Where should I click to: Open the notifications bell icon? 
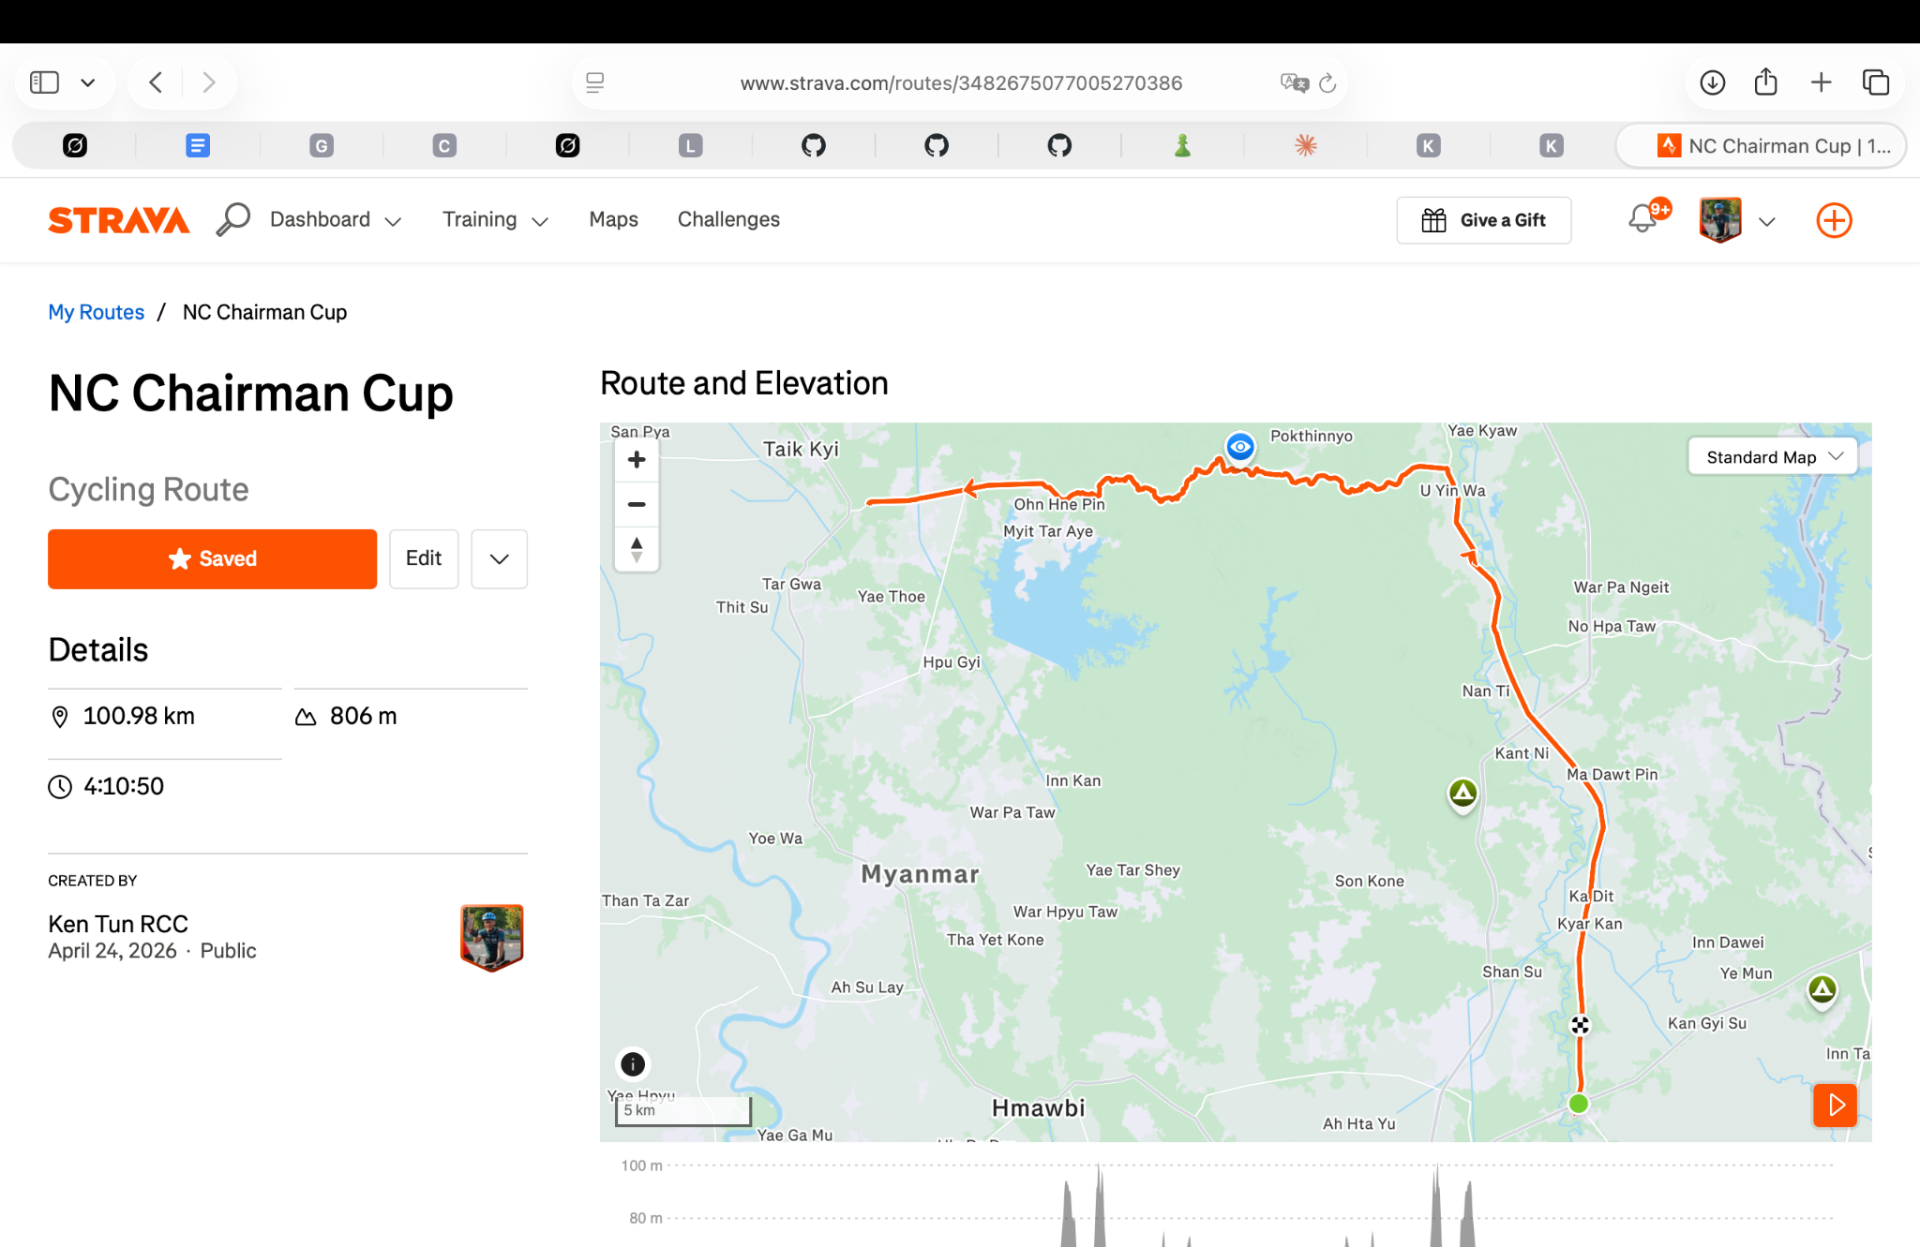tap(1643, 219)
